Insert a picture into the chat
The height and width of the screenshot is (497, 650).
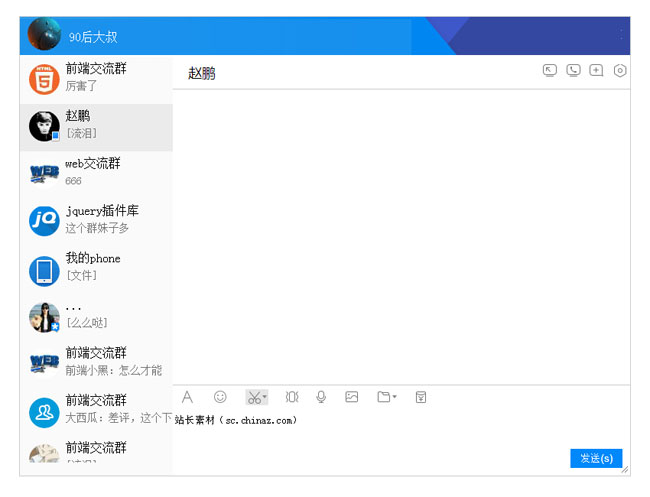(352, 397)
